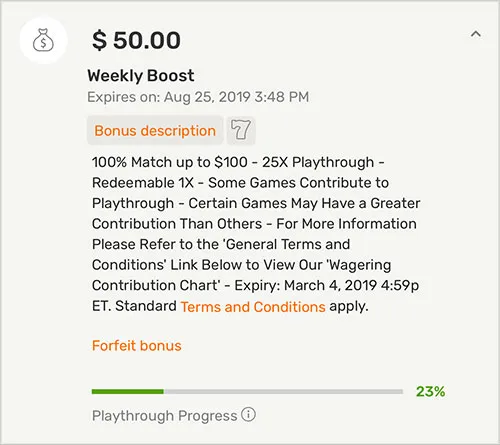Click the Expires on date text

coord(198,97)
